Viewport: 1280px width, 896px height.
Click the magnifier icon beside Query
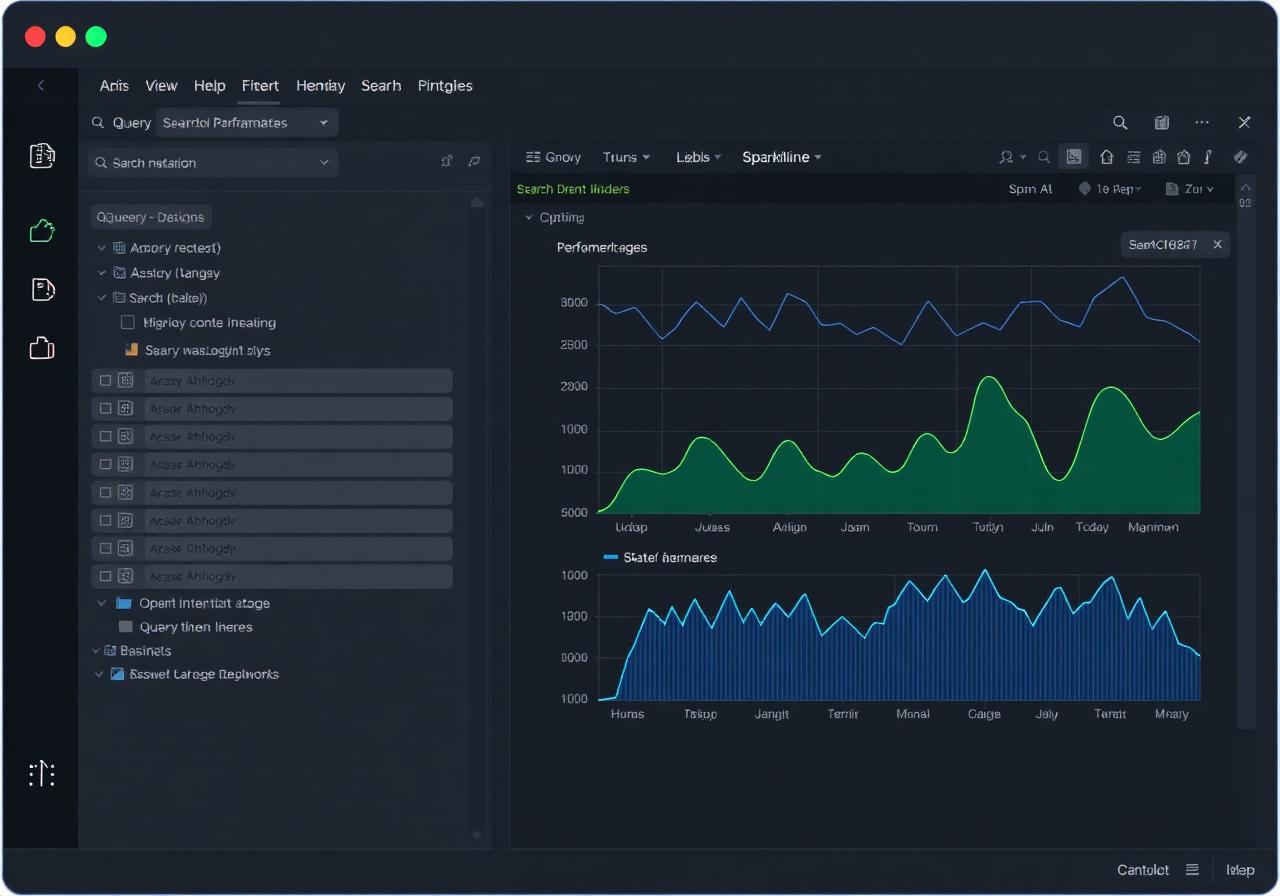[x=98, y=123]
